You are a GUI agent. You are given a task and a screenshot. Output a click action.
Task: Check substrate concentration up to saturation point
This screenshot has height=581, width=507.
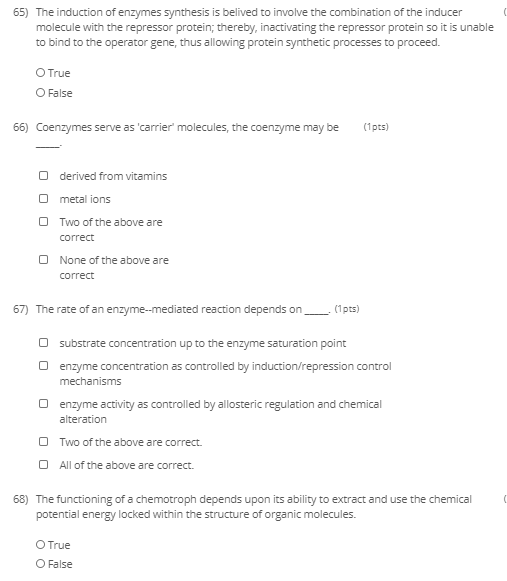43,342
